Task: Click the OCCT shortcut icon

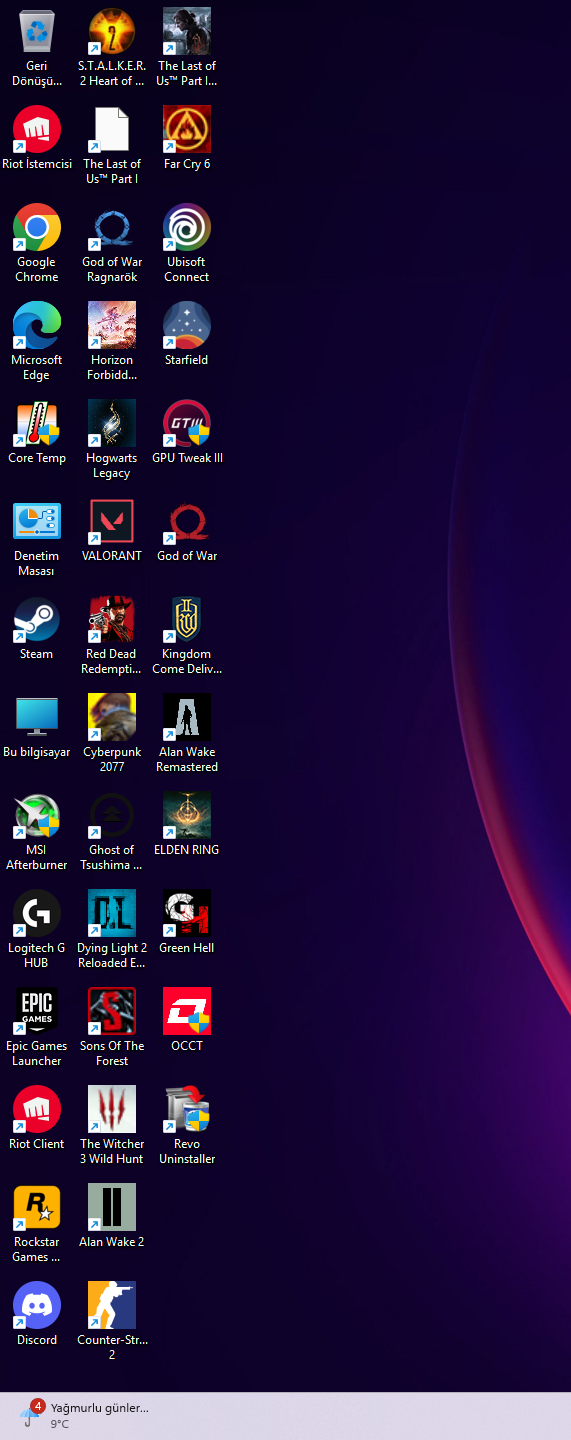Action: 187,1013
